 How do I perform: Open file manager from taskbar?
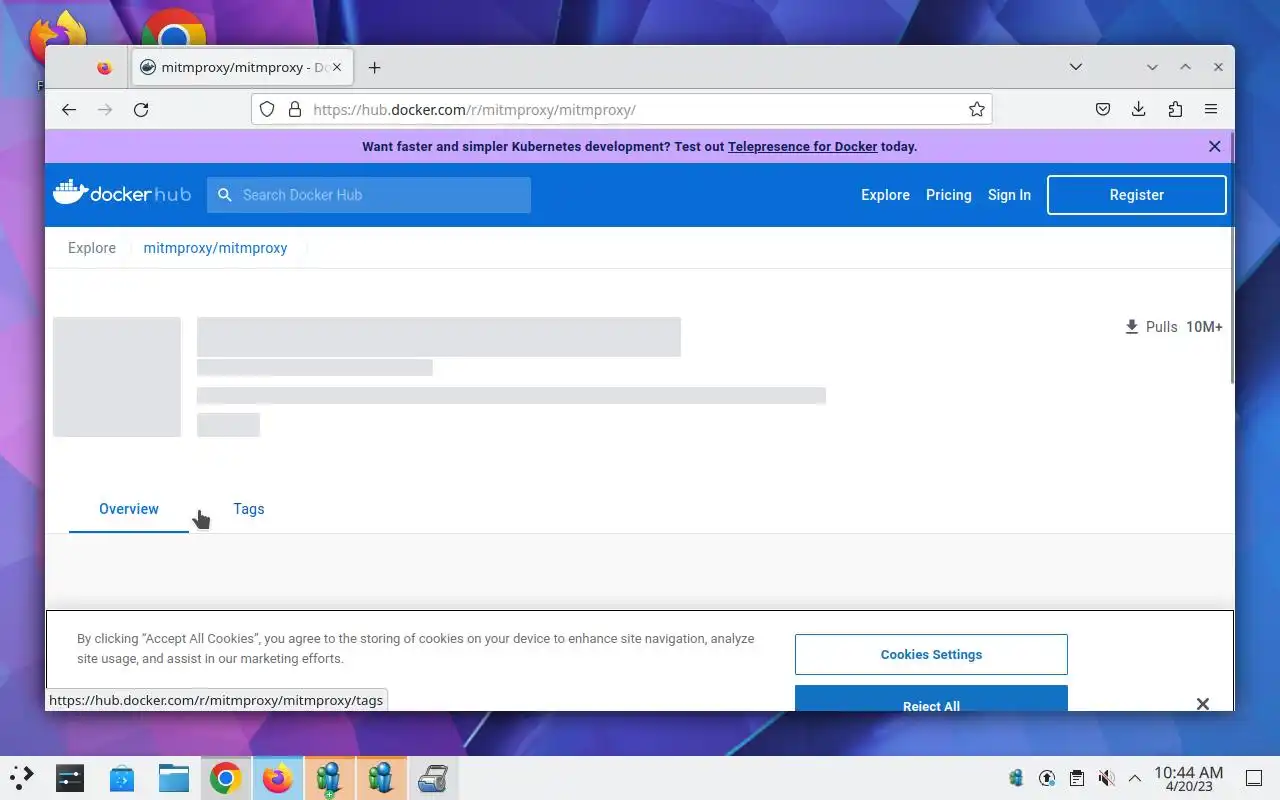tap(174, 777)
